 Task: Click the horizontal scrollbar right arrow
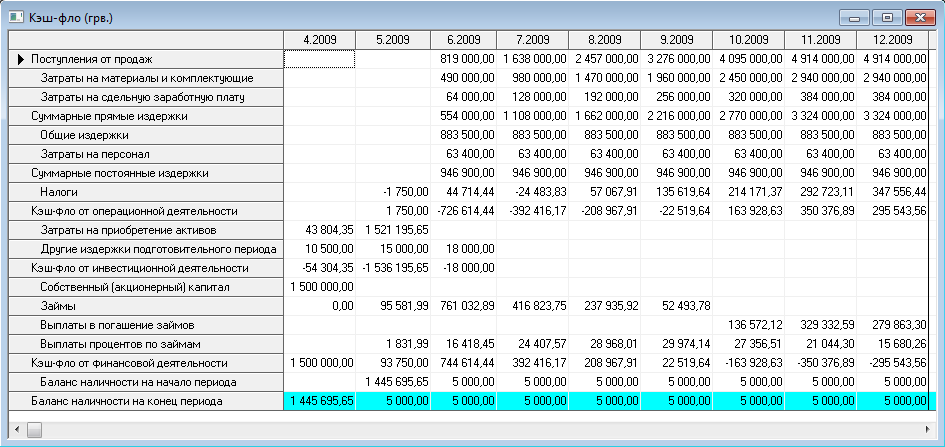pyautogui.click(x=928, y=430)
